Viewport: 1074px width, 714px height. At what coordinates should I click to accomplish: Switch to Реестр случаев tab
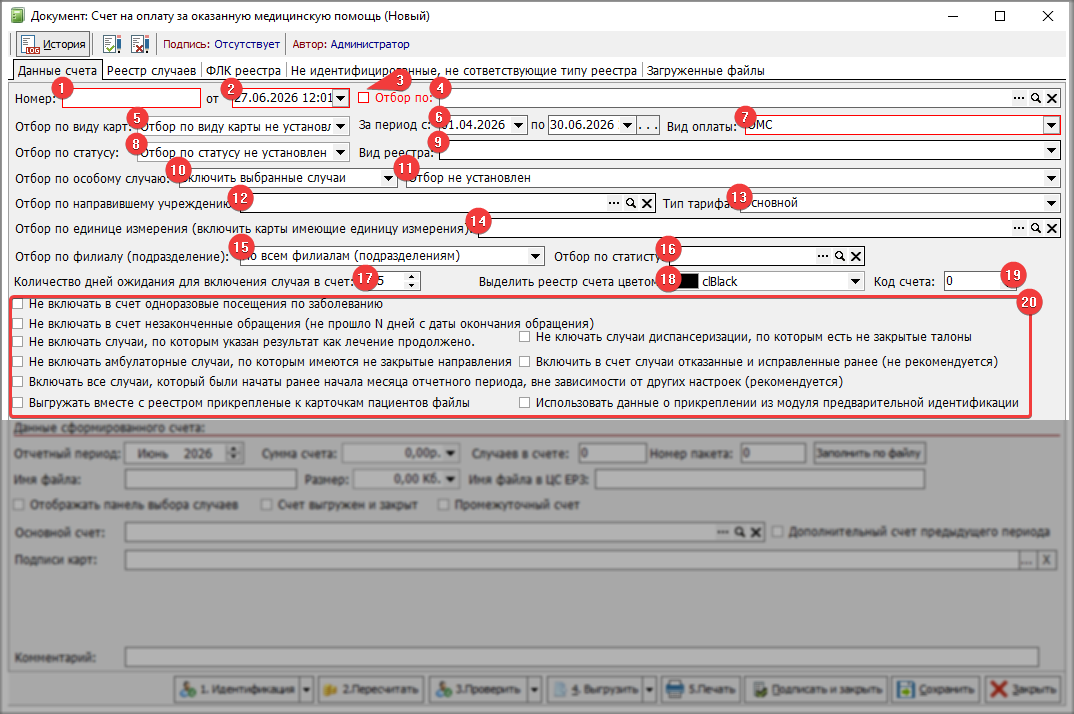click(151, 71)
